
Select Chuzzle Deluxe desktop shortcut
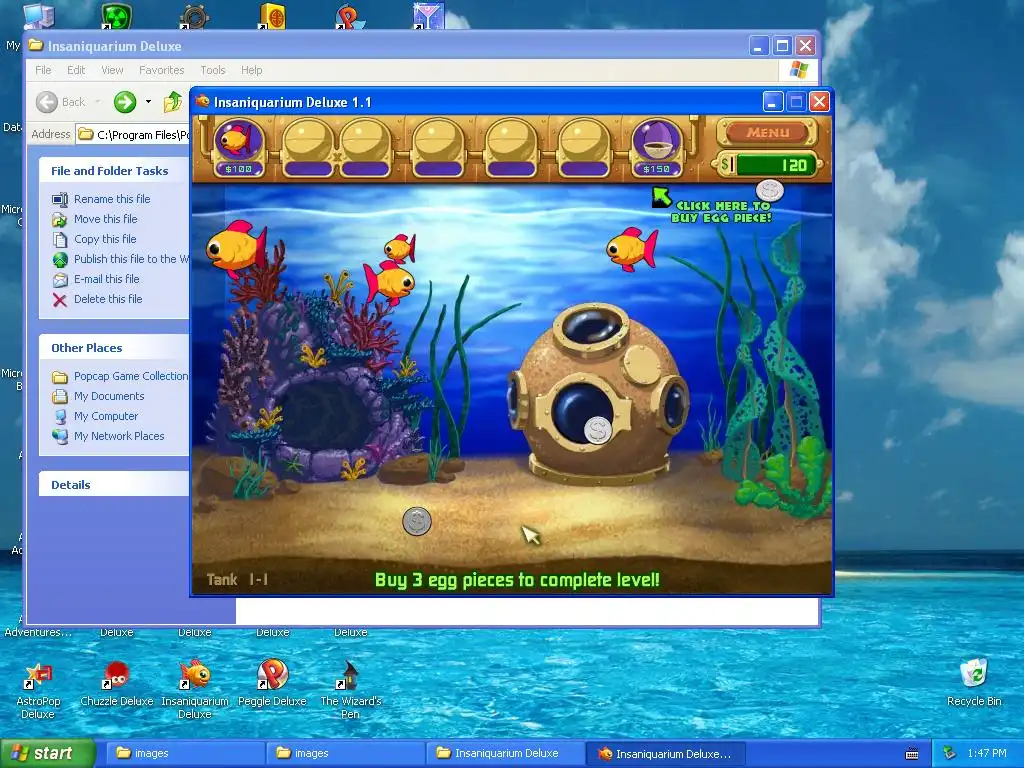[x=116, y=684]
